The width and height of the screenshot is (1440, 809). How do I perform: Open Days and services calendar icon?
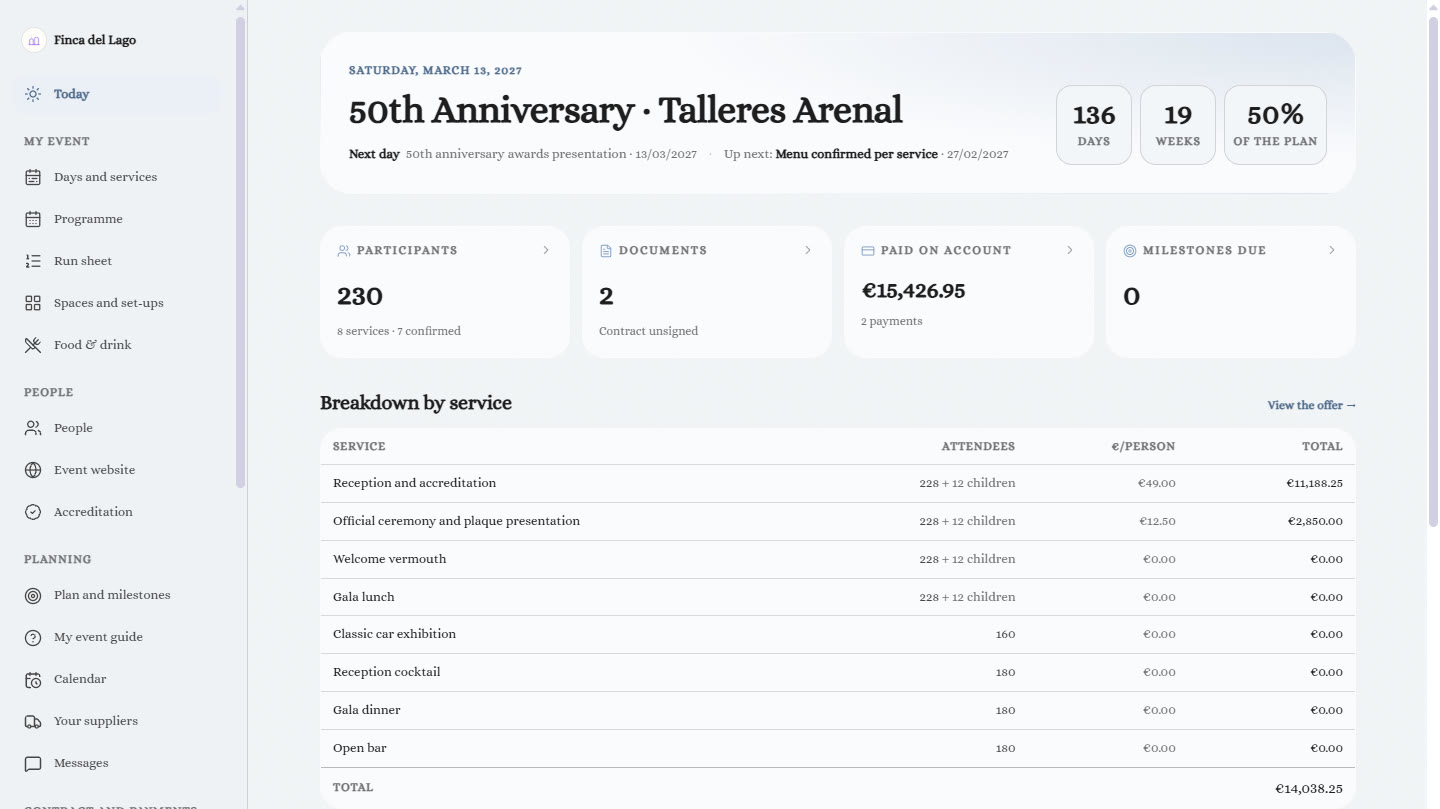tap(33, 177)
